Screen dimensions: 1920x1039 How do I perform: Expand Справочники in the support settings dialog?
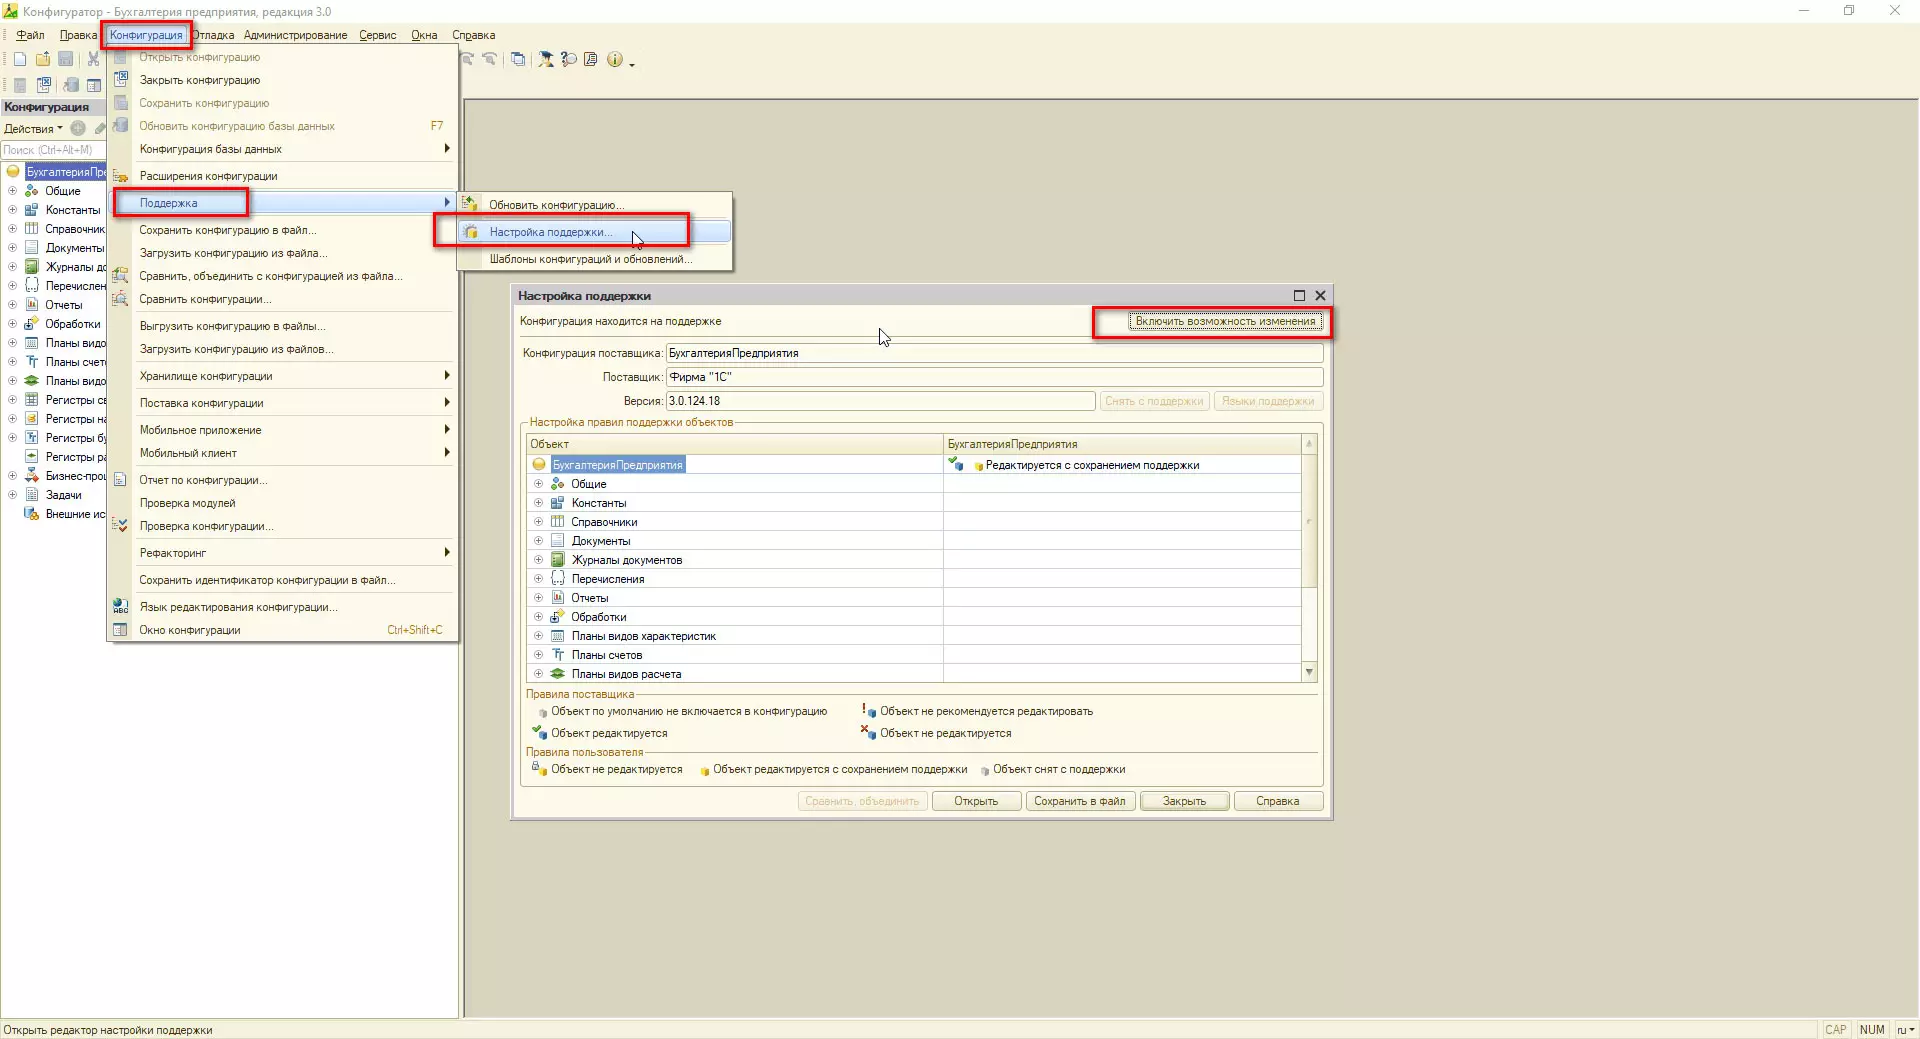coord(538,522)
